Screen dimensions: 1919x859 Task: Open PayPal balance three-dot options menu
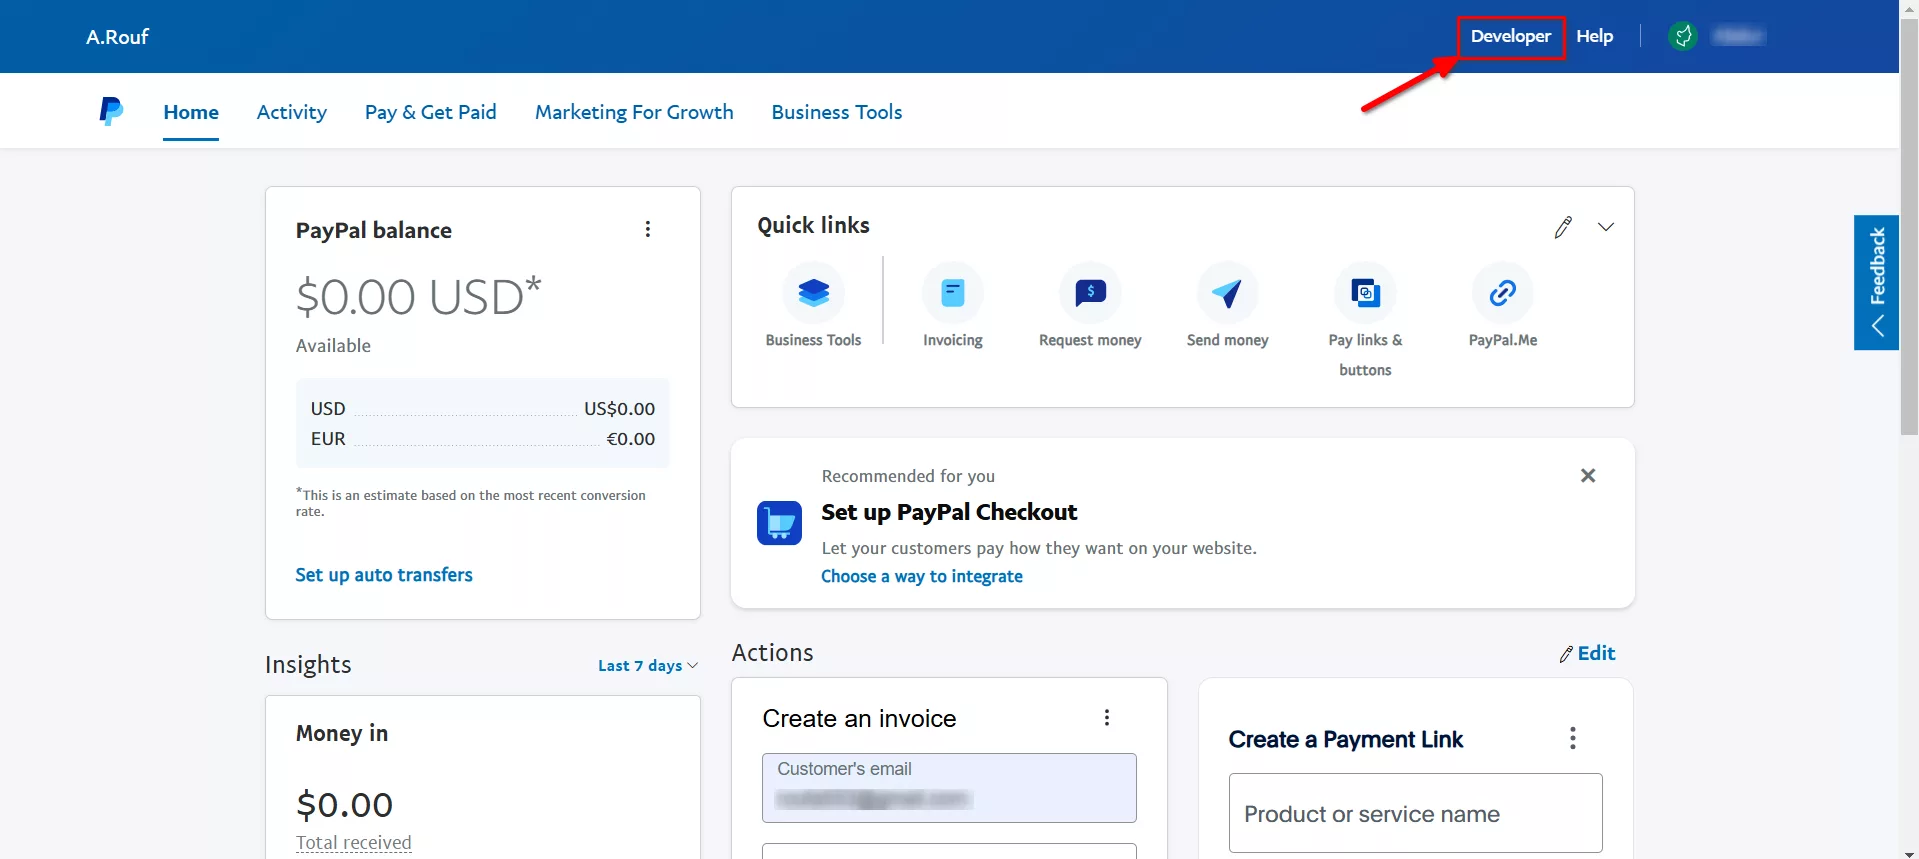coord(648,229)
